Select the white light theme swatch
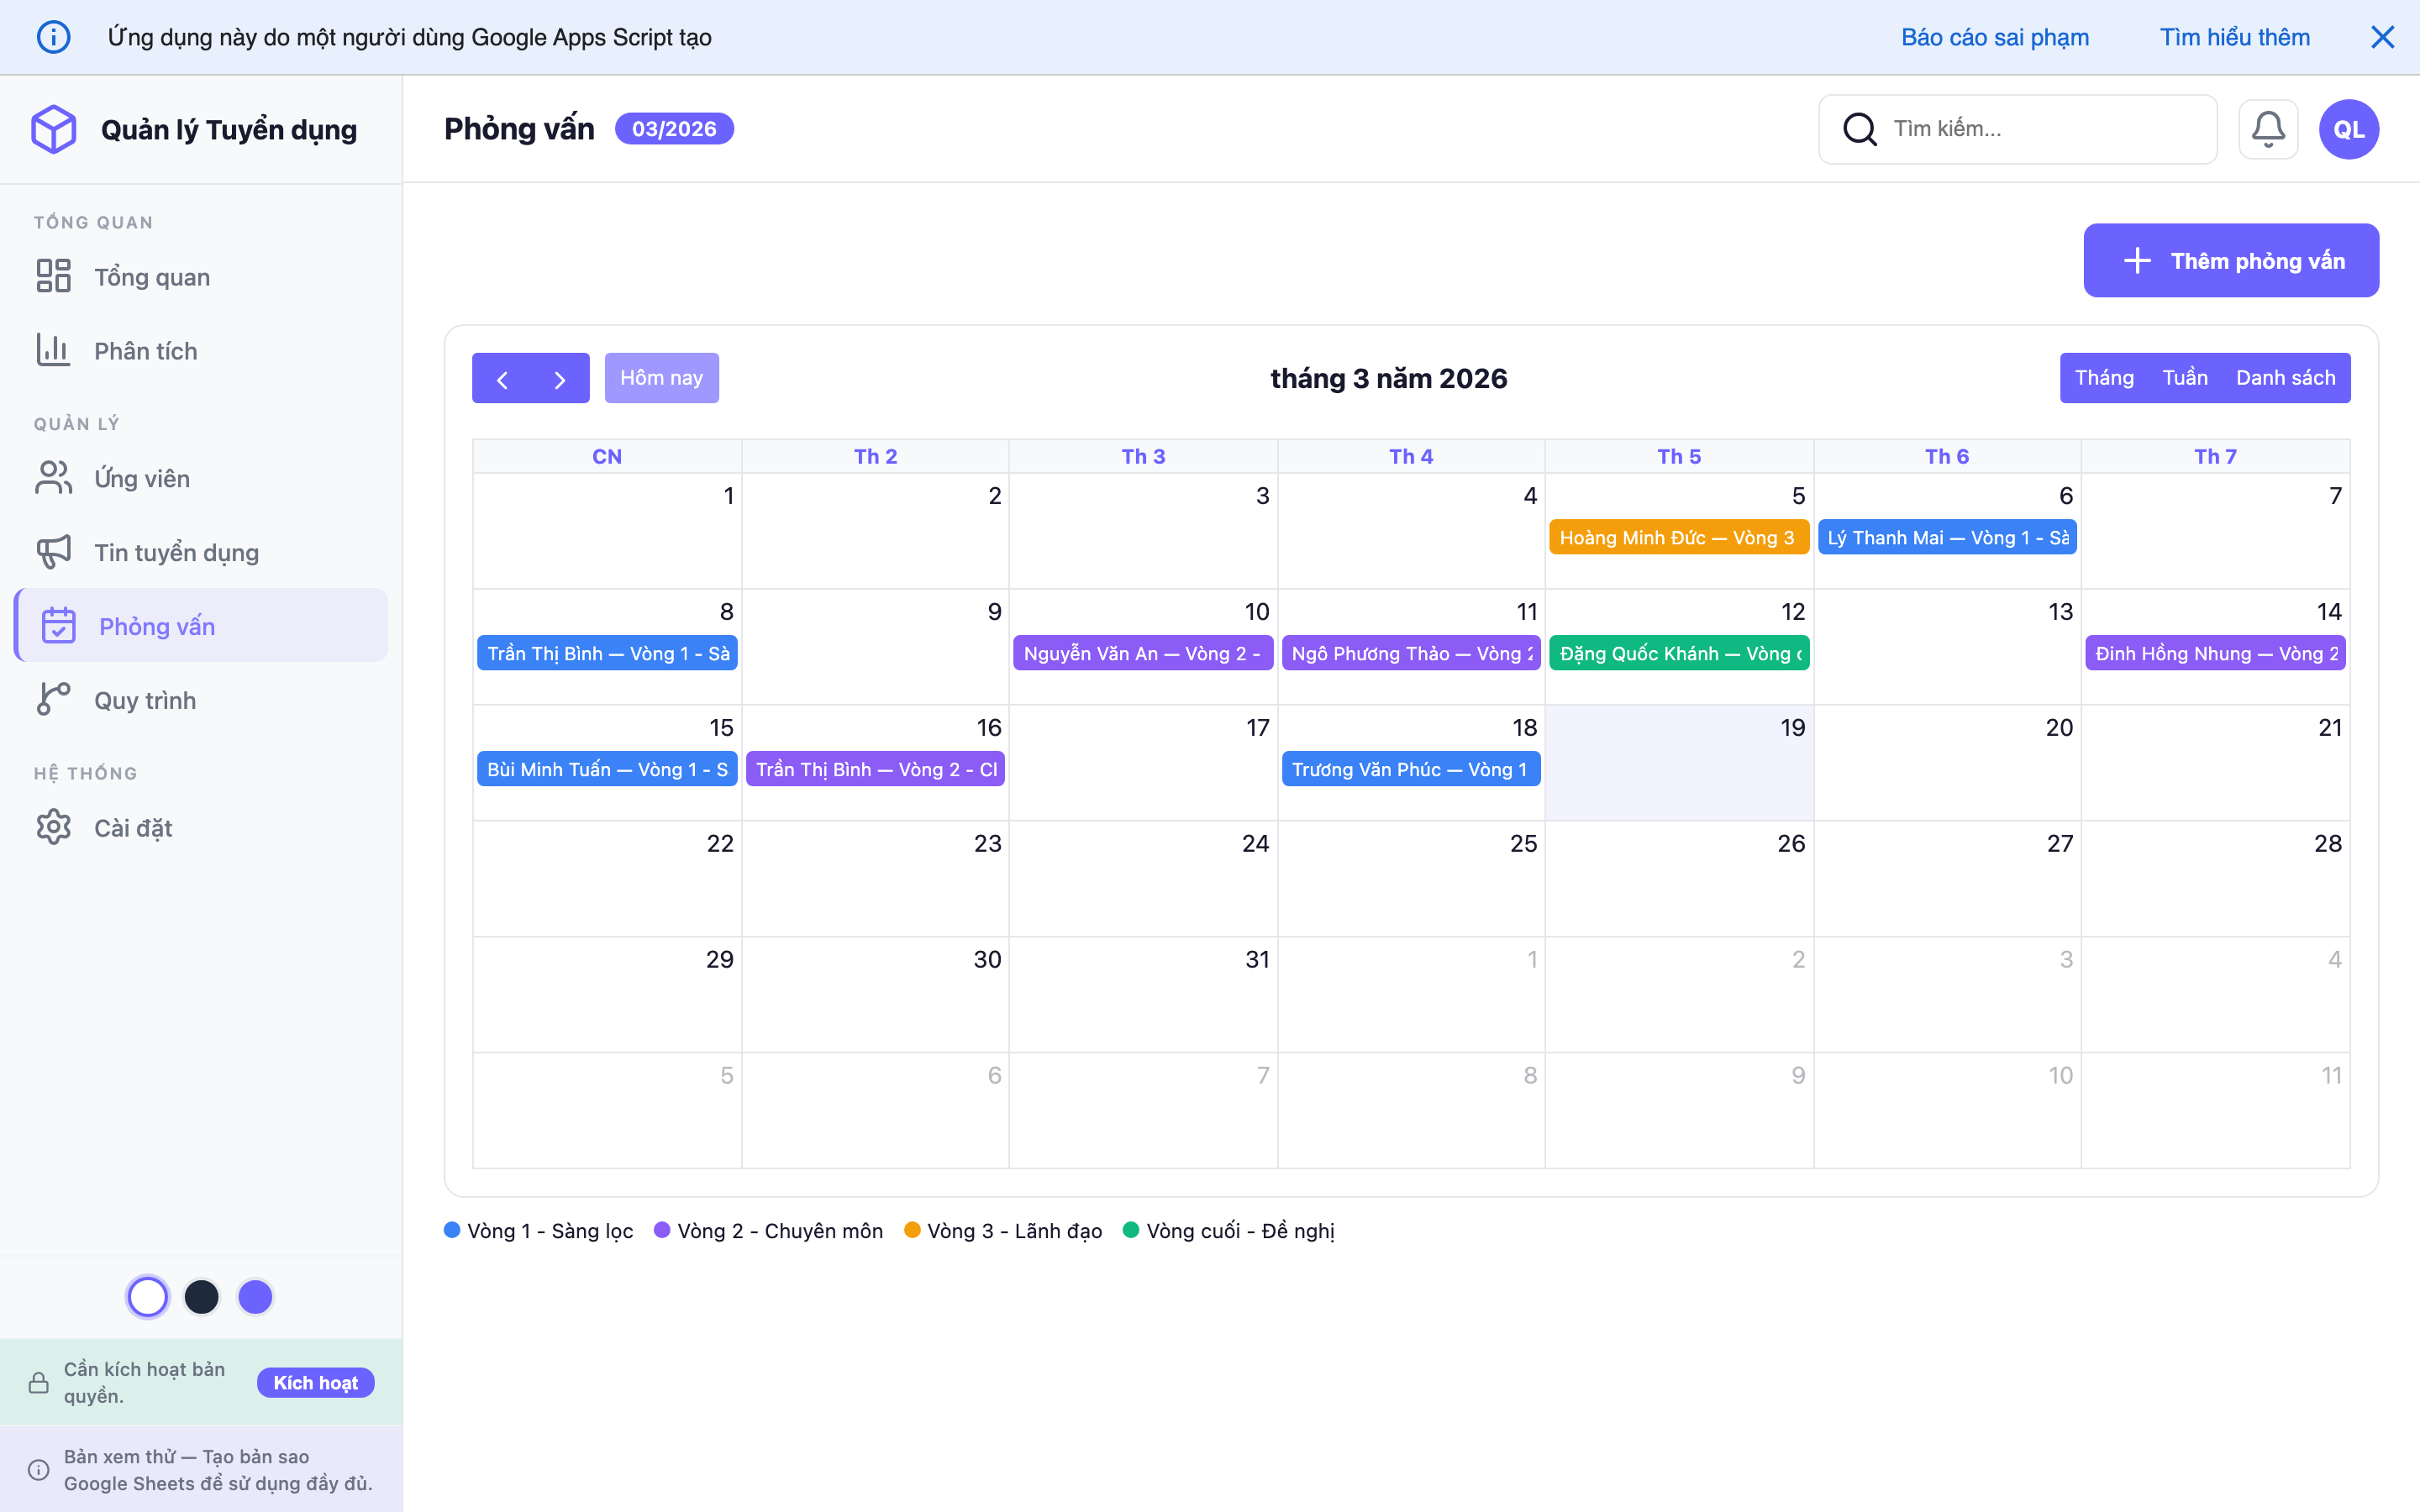 (x=148, y=1297)
